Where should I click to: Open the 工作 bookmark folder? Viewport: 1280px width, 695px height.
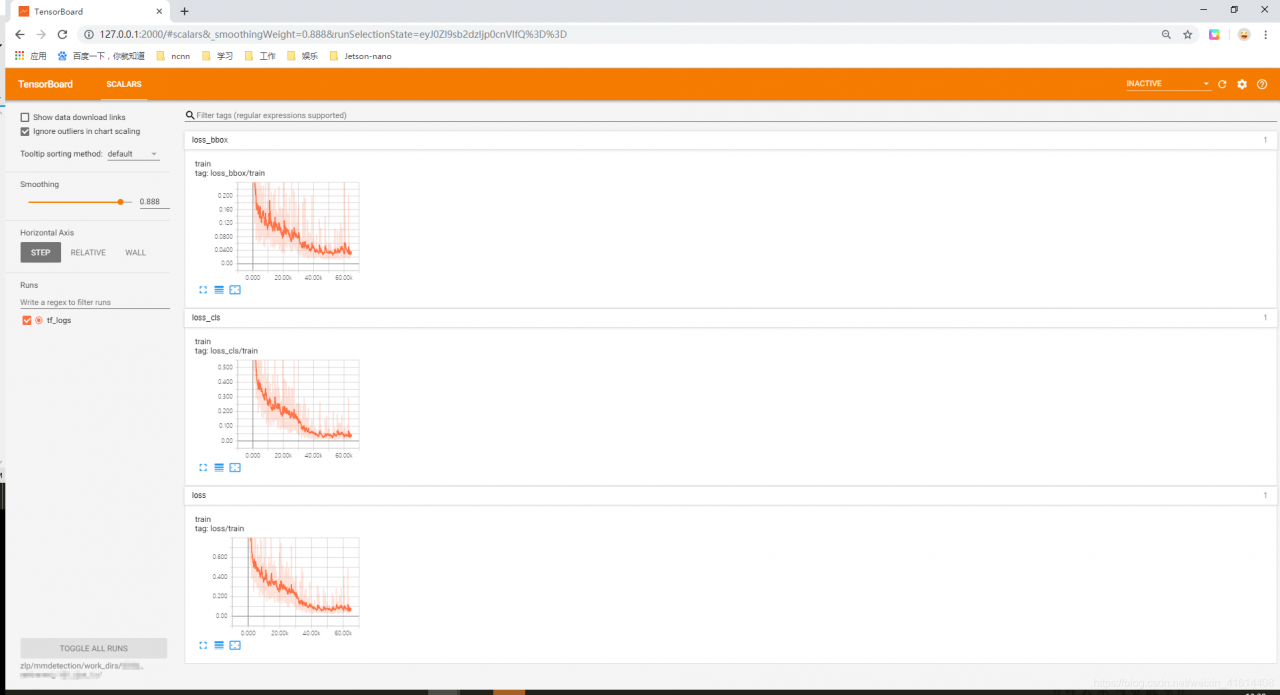pyautogui.click(x=260, y=56)
